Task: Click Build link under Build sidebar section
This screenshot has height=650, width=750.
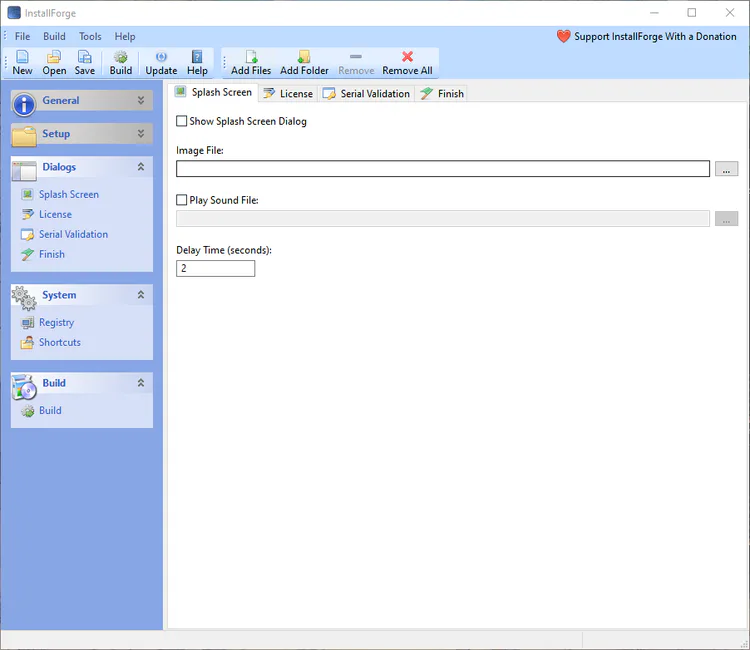Action: click(50, 410)
